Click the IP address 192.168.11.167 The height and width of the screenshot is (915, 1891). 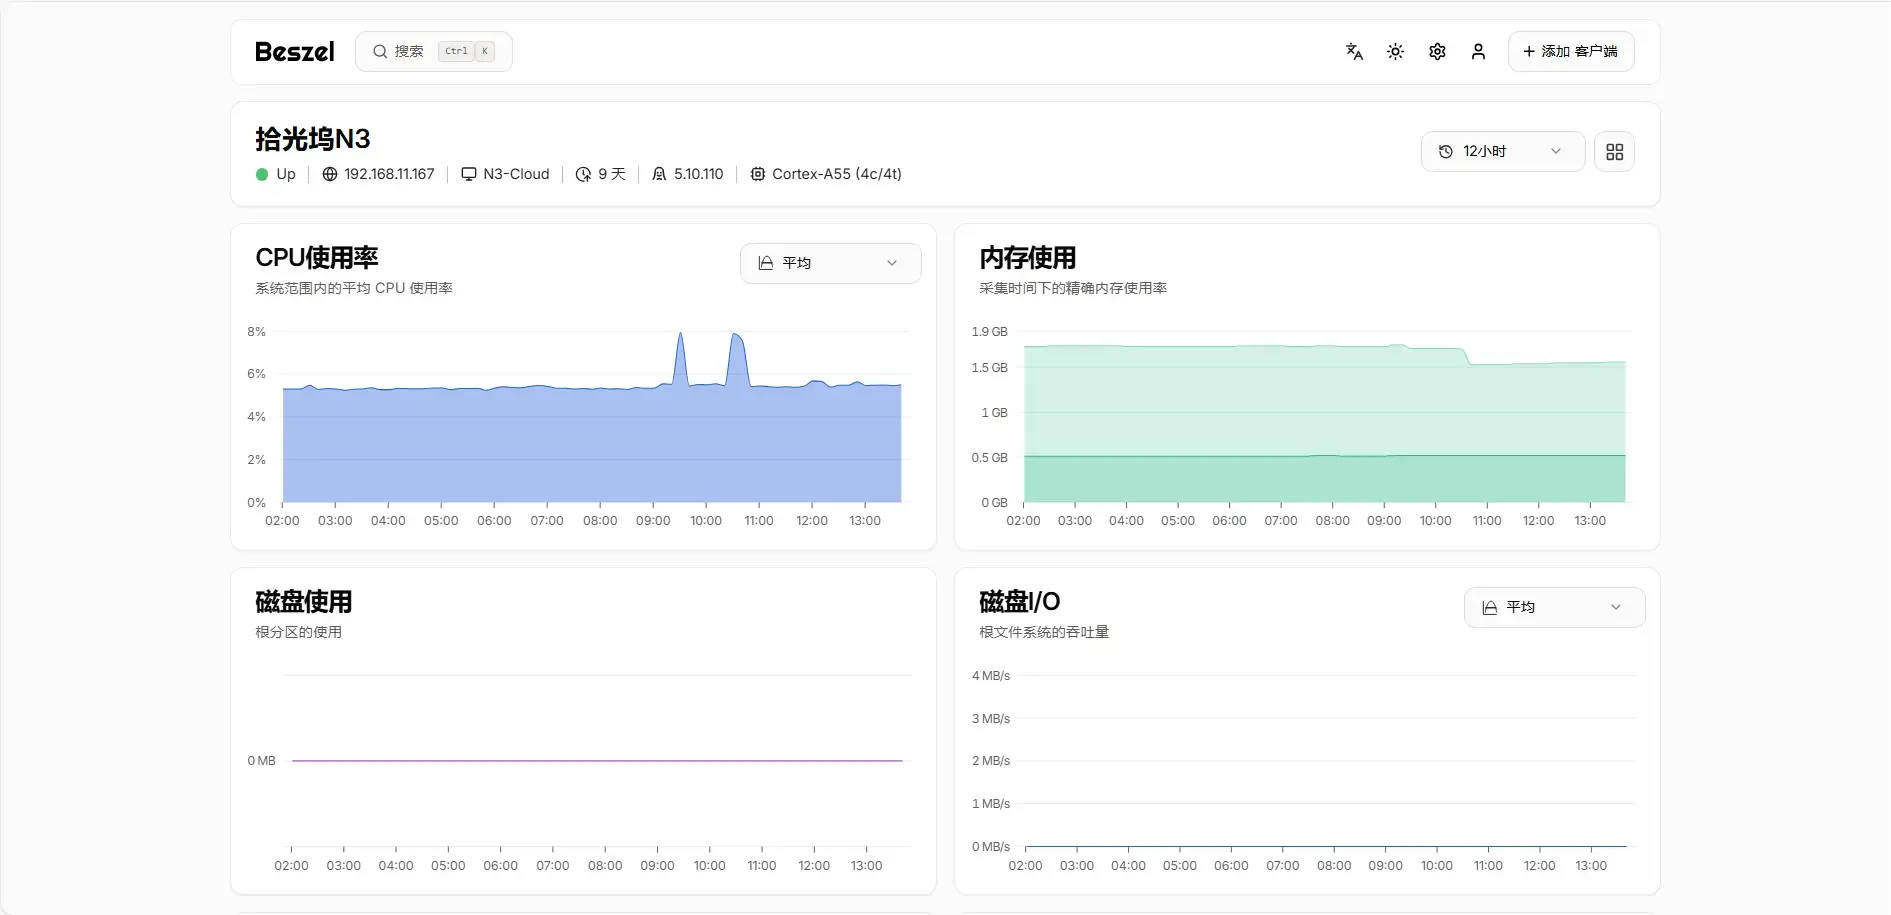pos(389,174)
